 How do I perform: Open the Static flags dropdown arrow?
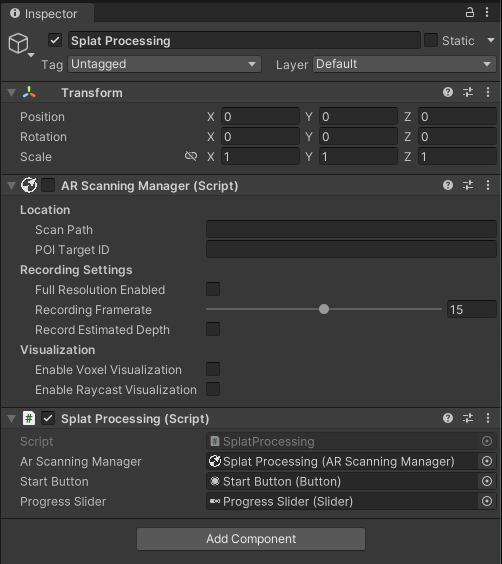pyautogui.click(x=491, y=40)
